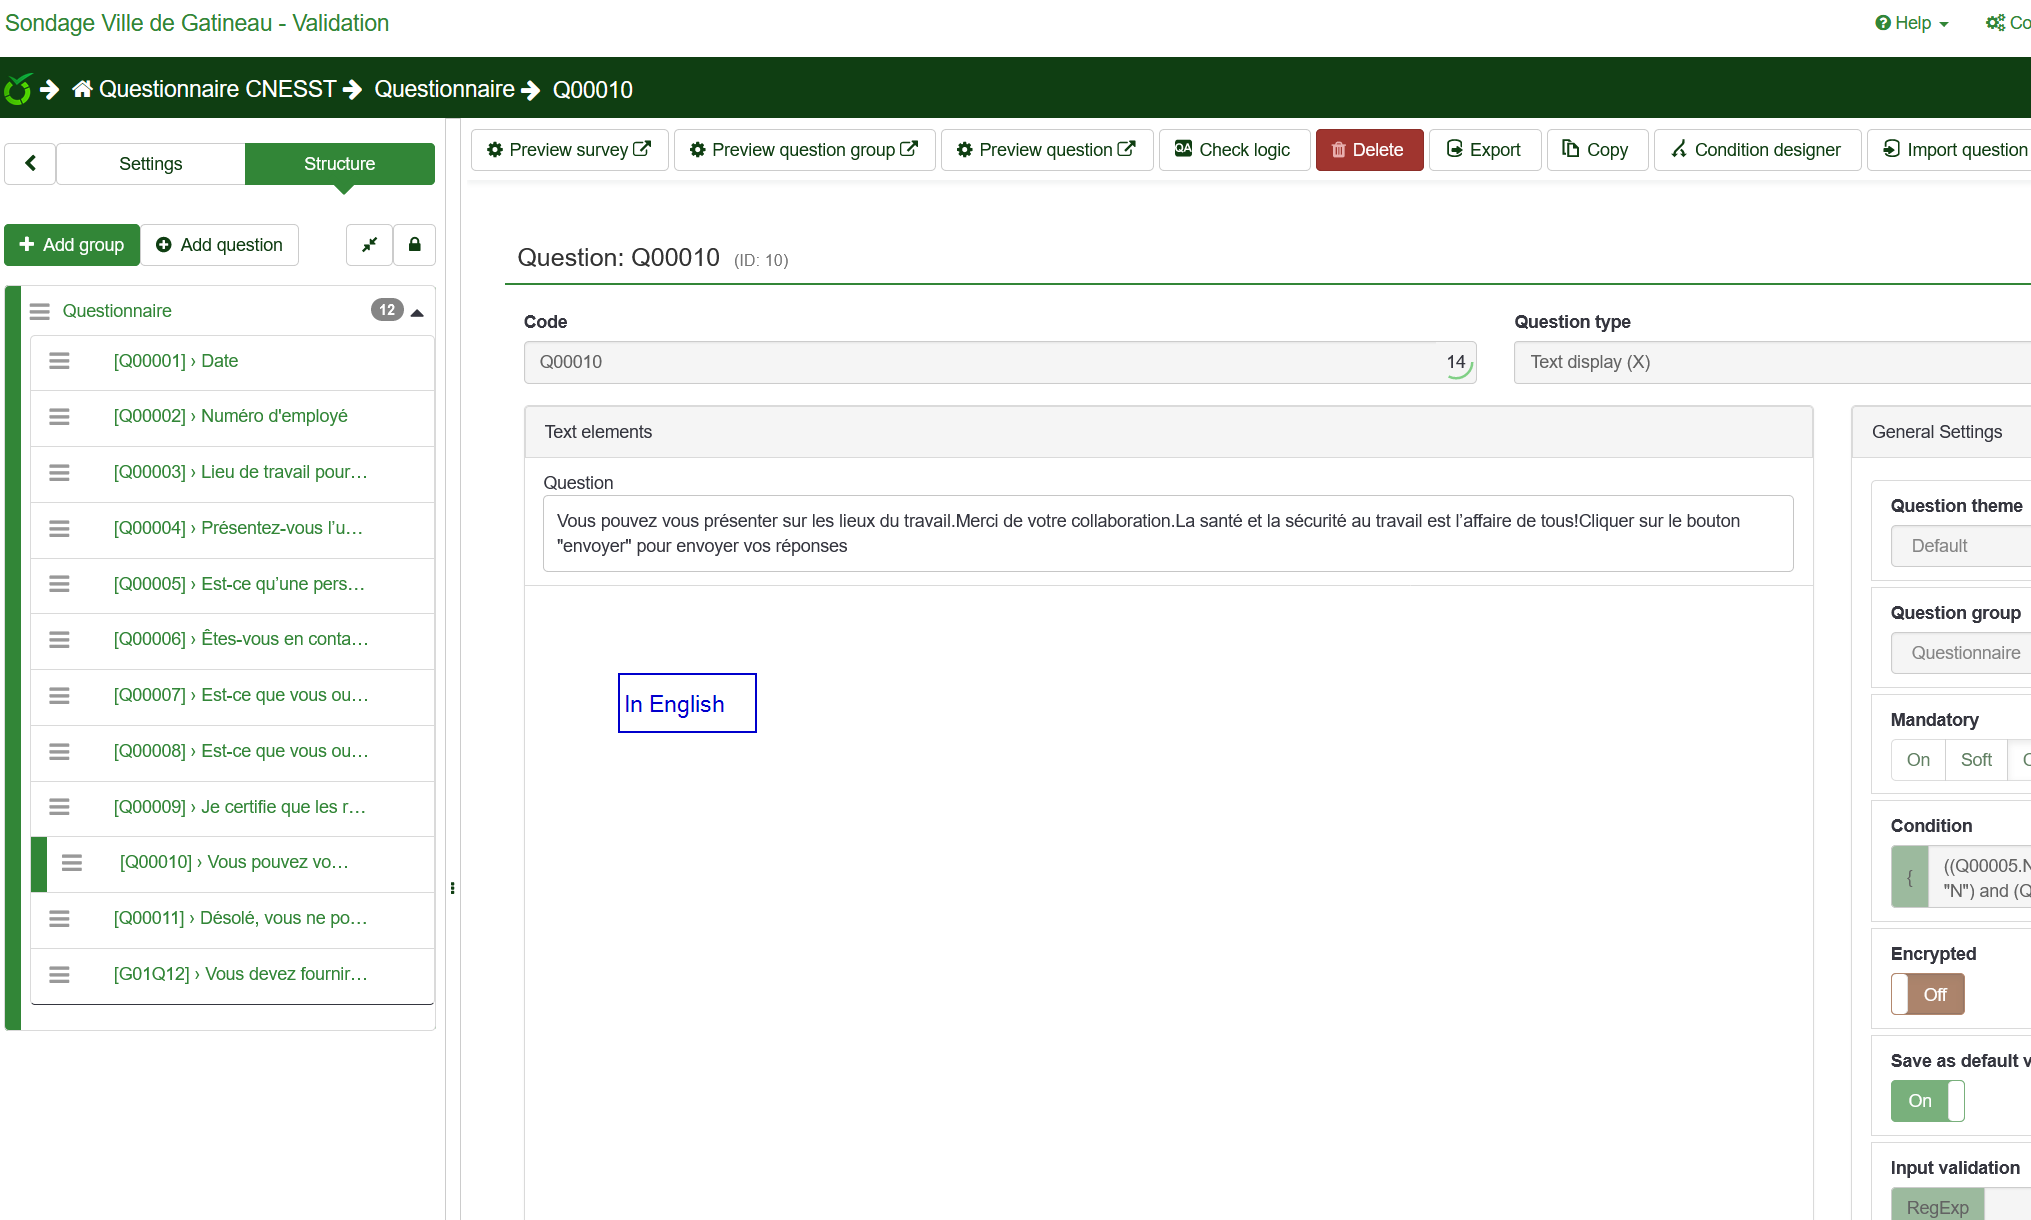Switch to the Settings tab
Viewport: 2031px width, 1220px height.
click(x=150, y=164)
